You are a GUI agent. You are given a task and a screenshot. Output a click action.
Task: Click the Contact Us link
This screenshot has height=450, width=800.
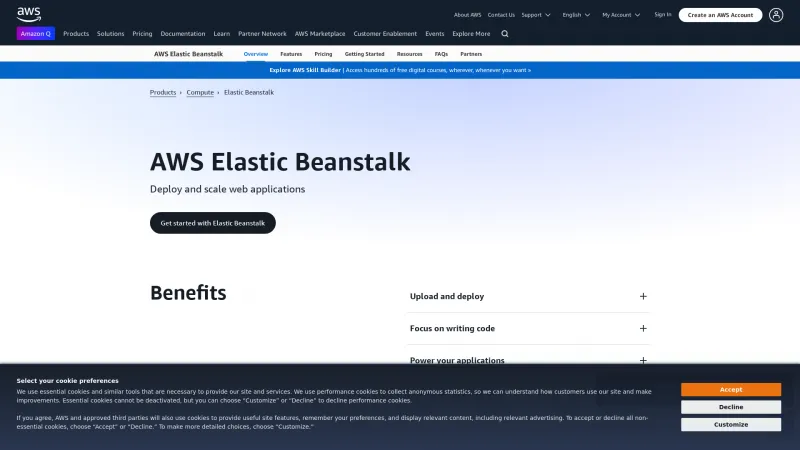[x=501, y=15]
